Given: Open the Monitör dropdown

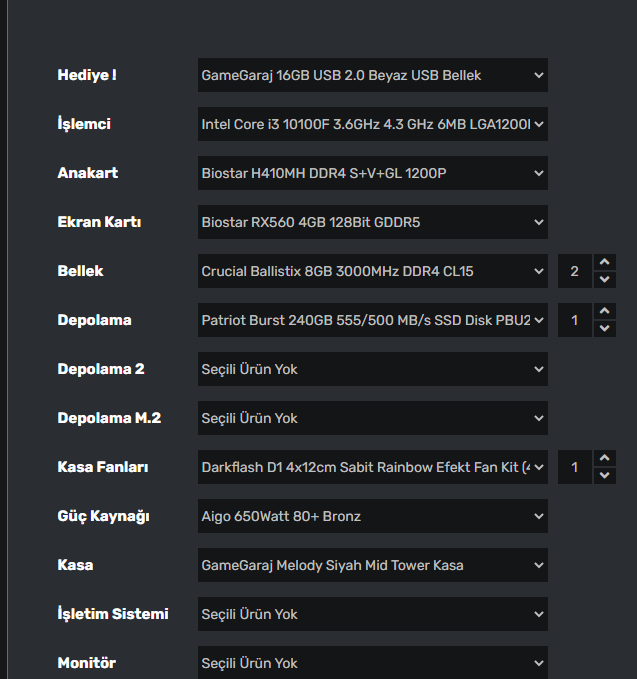Looking at the screenshot, I should tap(372, 663).
